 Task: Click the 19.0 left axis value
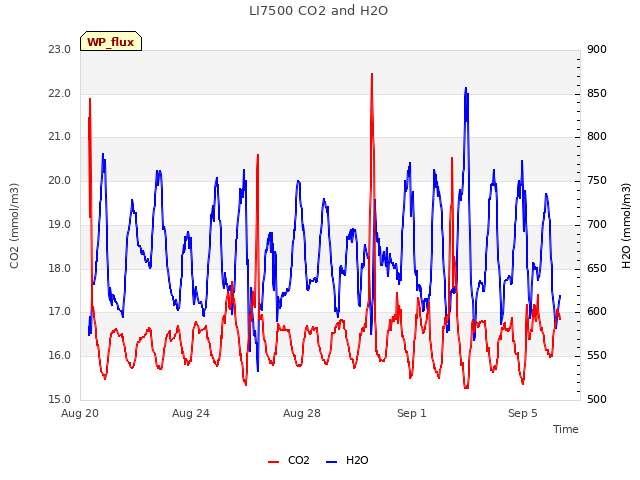60,224
